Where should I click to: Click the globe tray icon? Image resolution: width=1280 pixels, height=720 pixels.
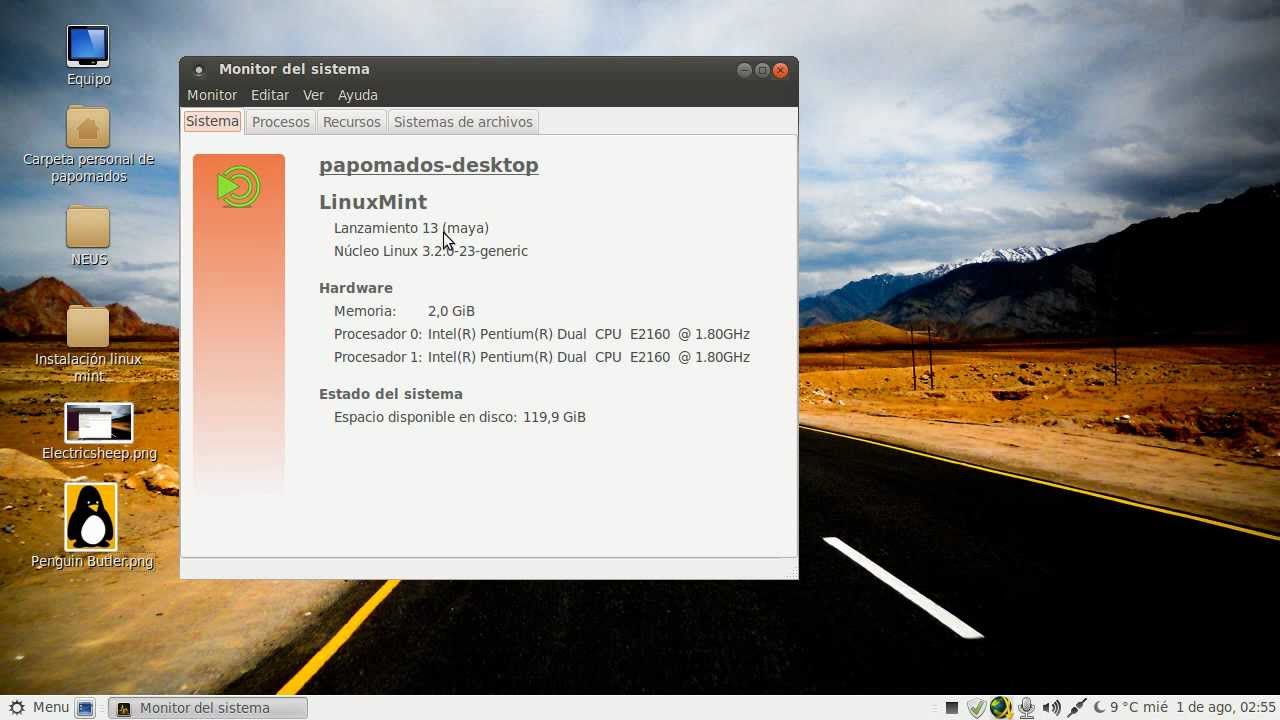tap(1001, 708)
